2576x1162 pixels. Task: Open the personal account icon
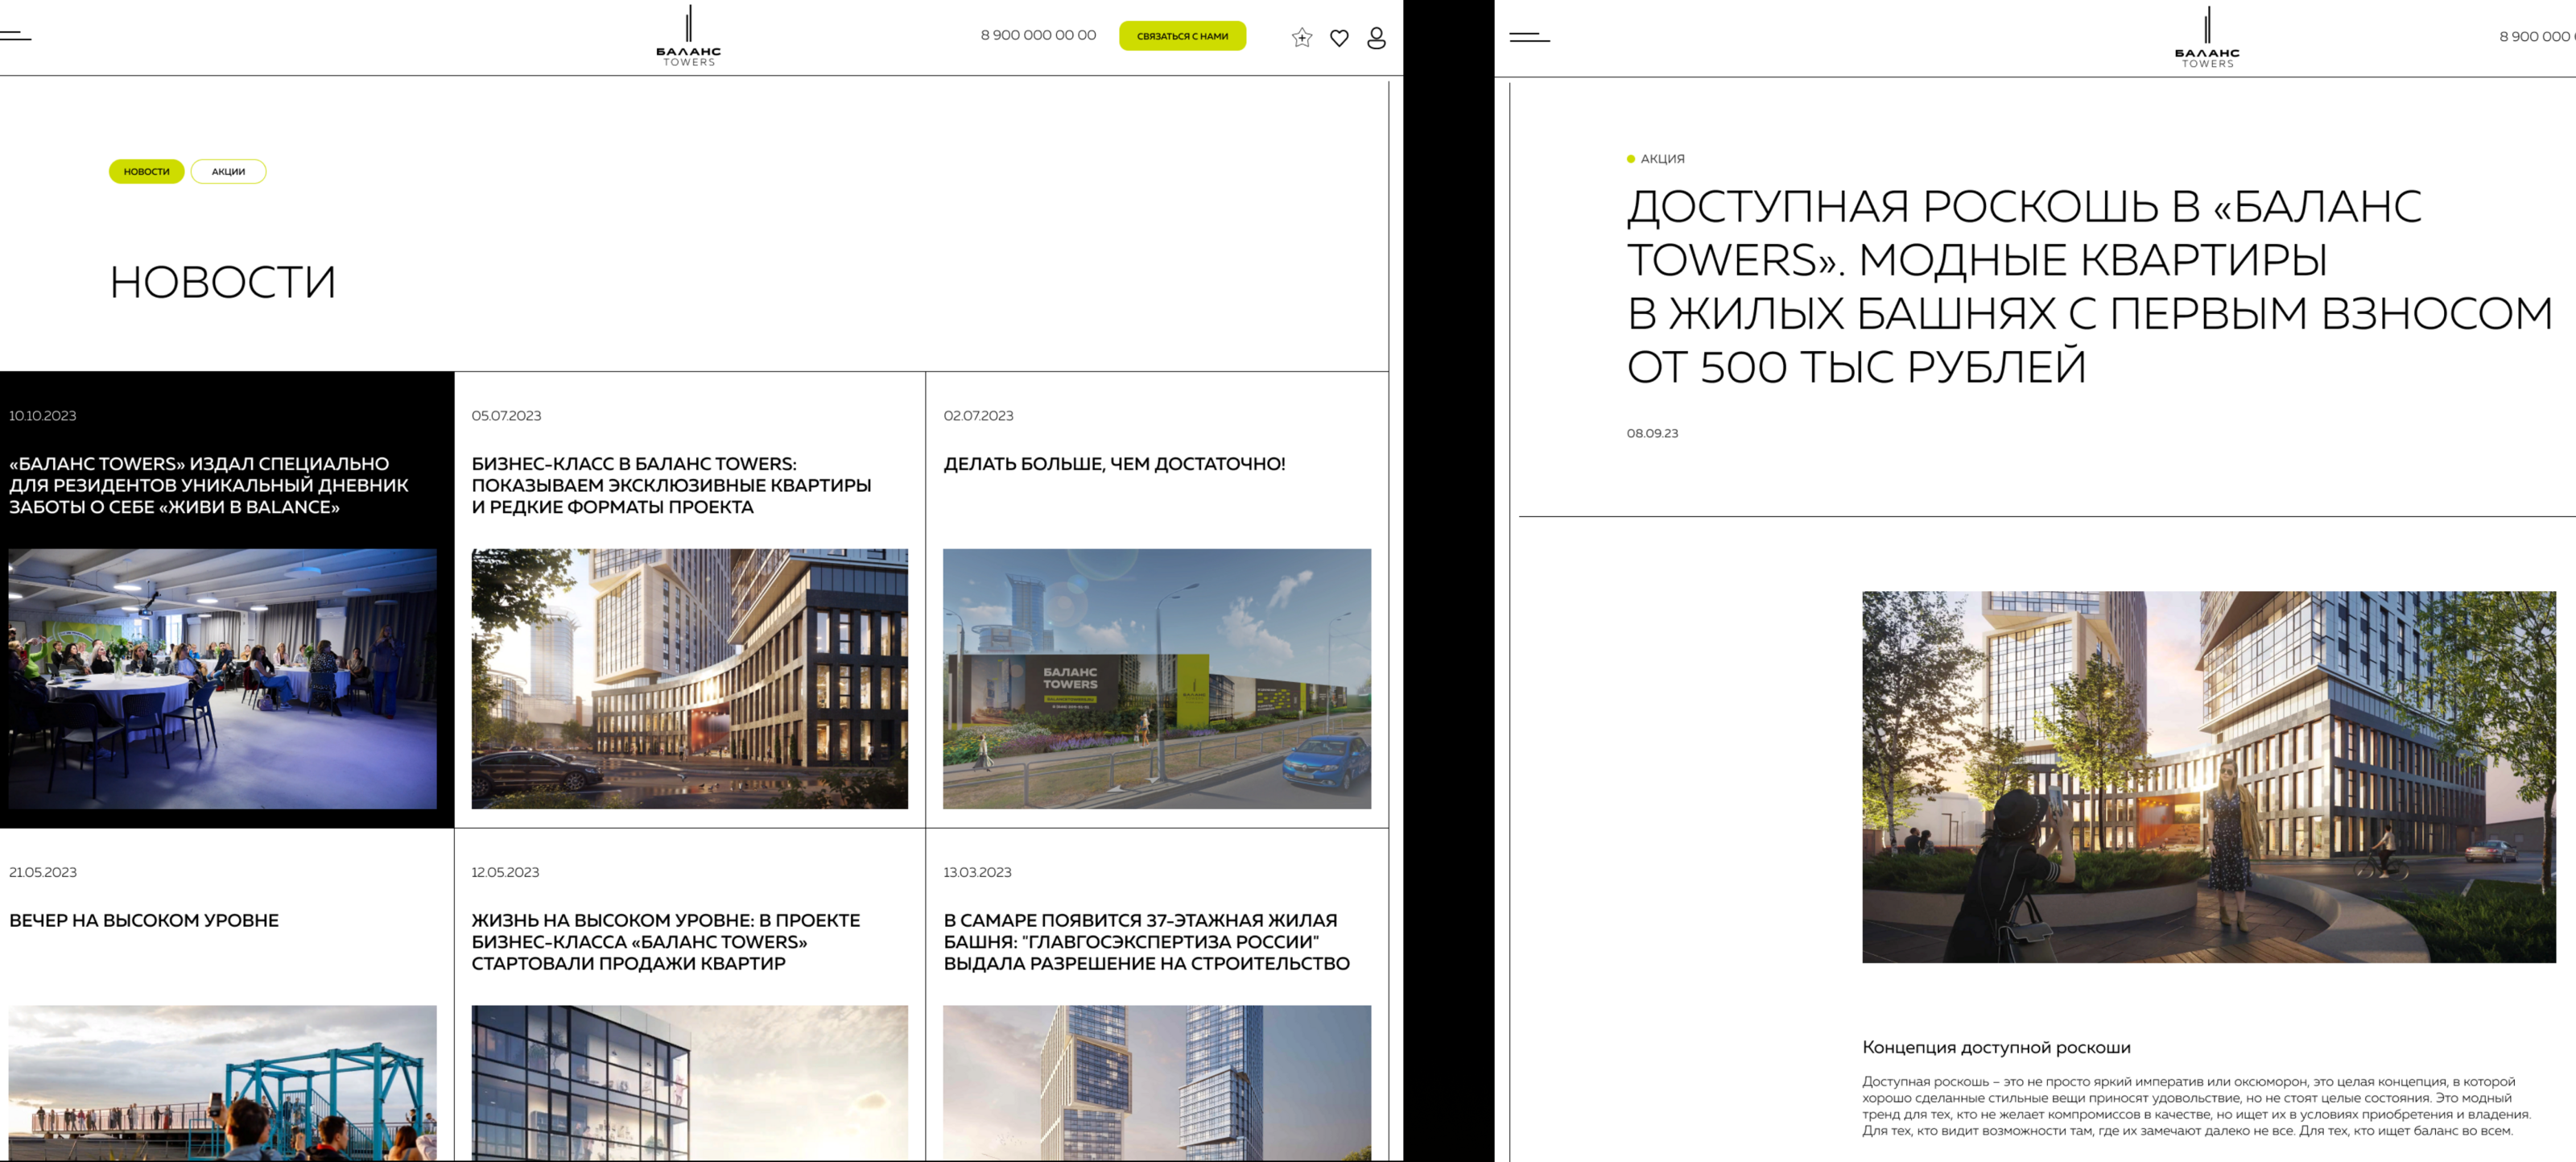tap(1378, 37)
